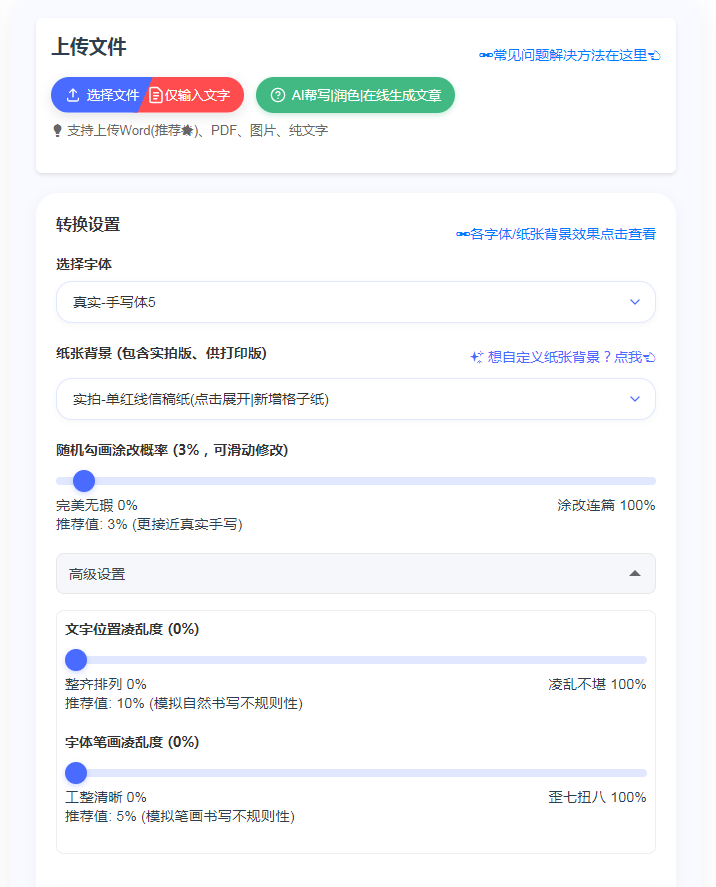The image size is (716, 887).
Task: Click the 凌乱不堪 100% label
Action: (x=597, y=684)
